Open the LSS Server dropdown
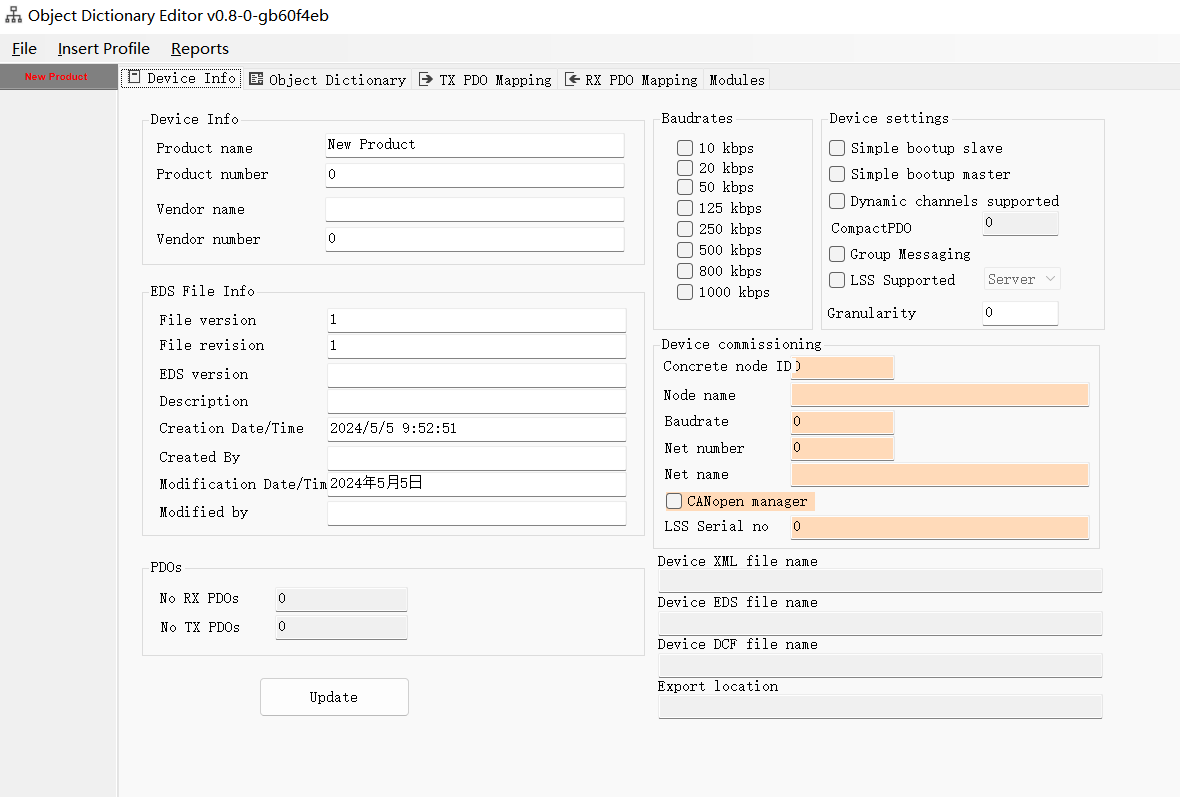 pos(1021,279)
